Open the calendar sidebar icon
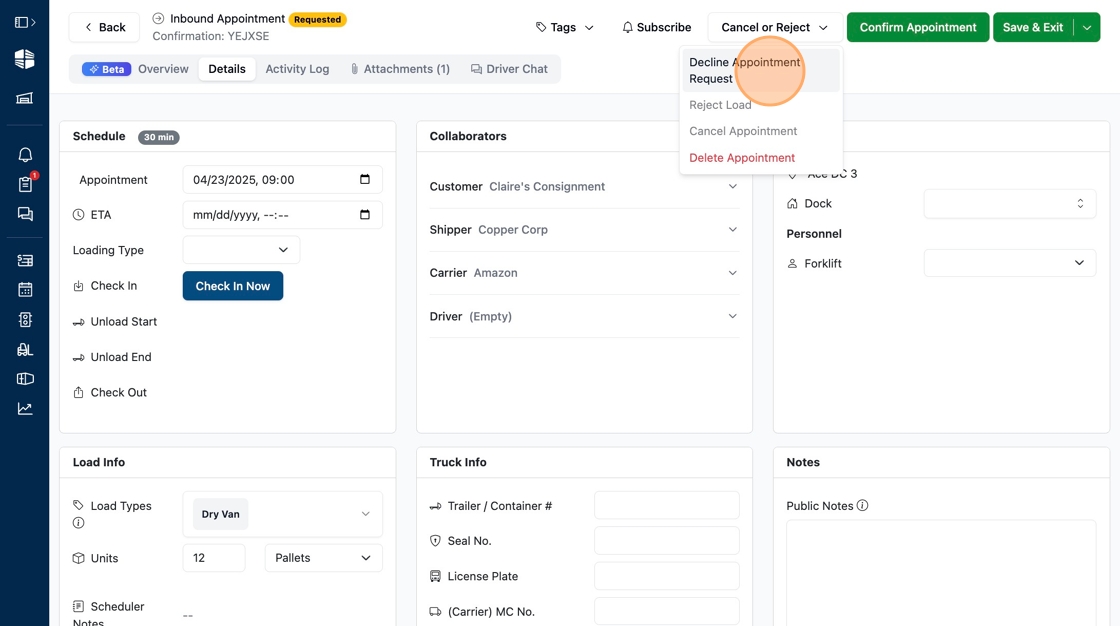The width and height of the screenshot is (1120, 626). point(25,290)
